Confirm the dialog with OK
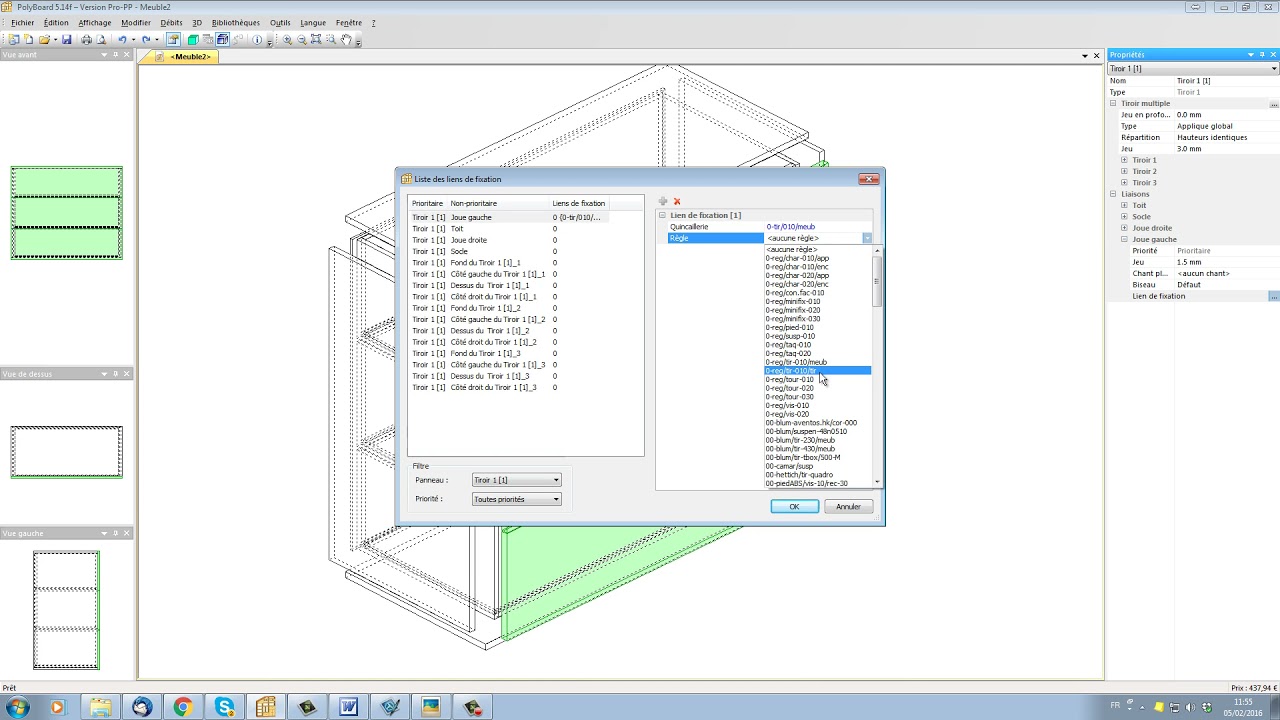Image resolution: width=1280 pixels, height=720 pixels. coord(794,507)
